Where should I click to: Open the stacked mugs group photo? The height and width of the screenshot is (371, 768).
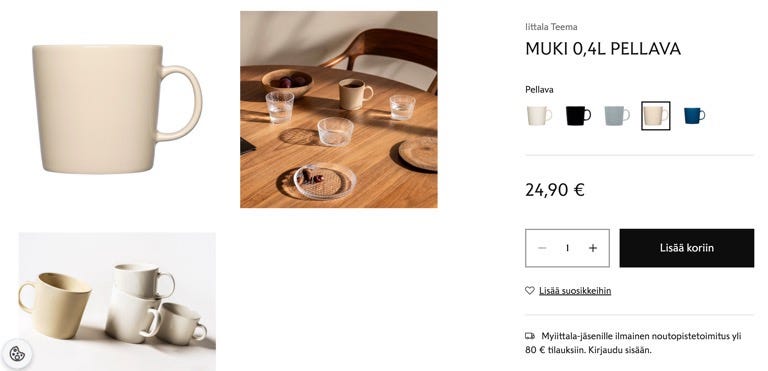click(x=117, y=301)
